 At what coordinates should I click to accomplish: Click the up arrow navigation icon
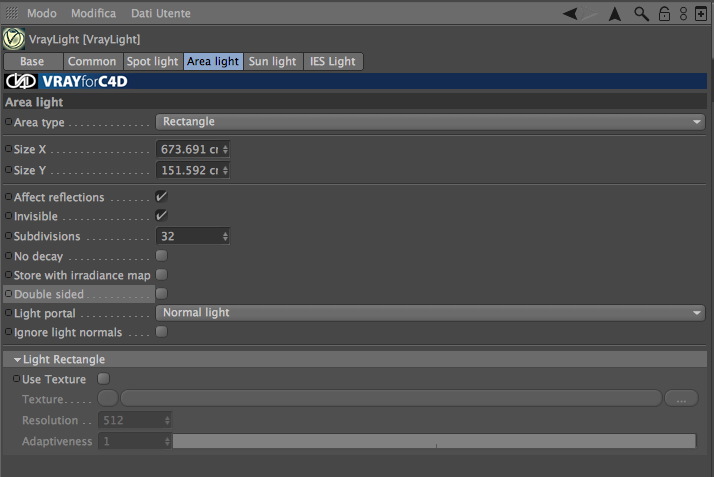(x=615, y=14)
